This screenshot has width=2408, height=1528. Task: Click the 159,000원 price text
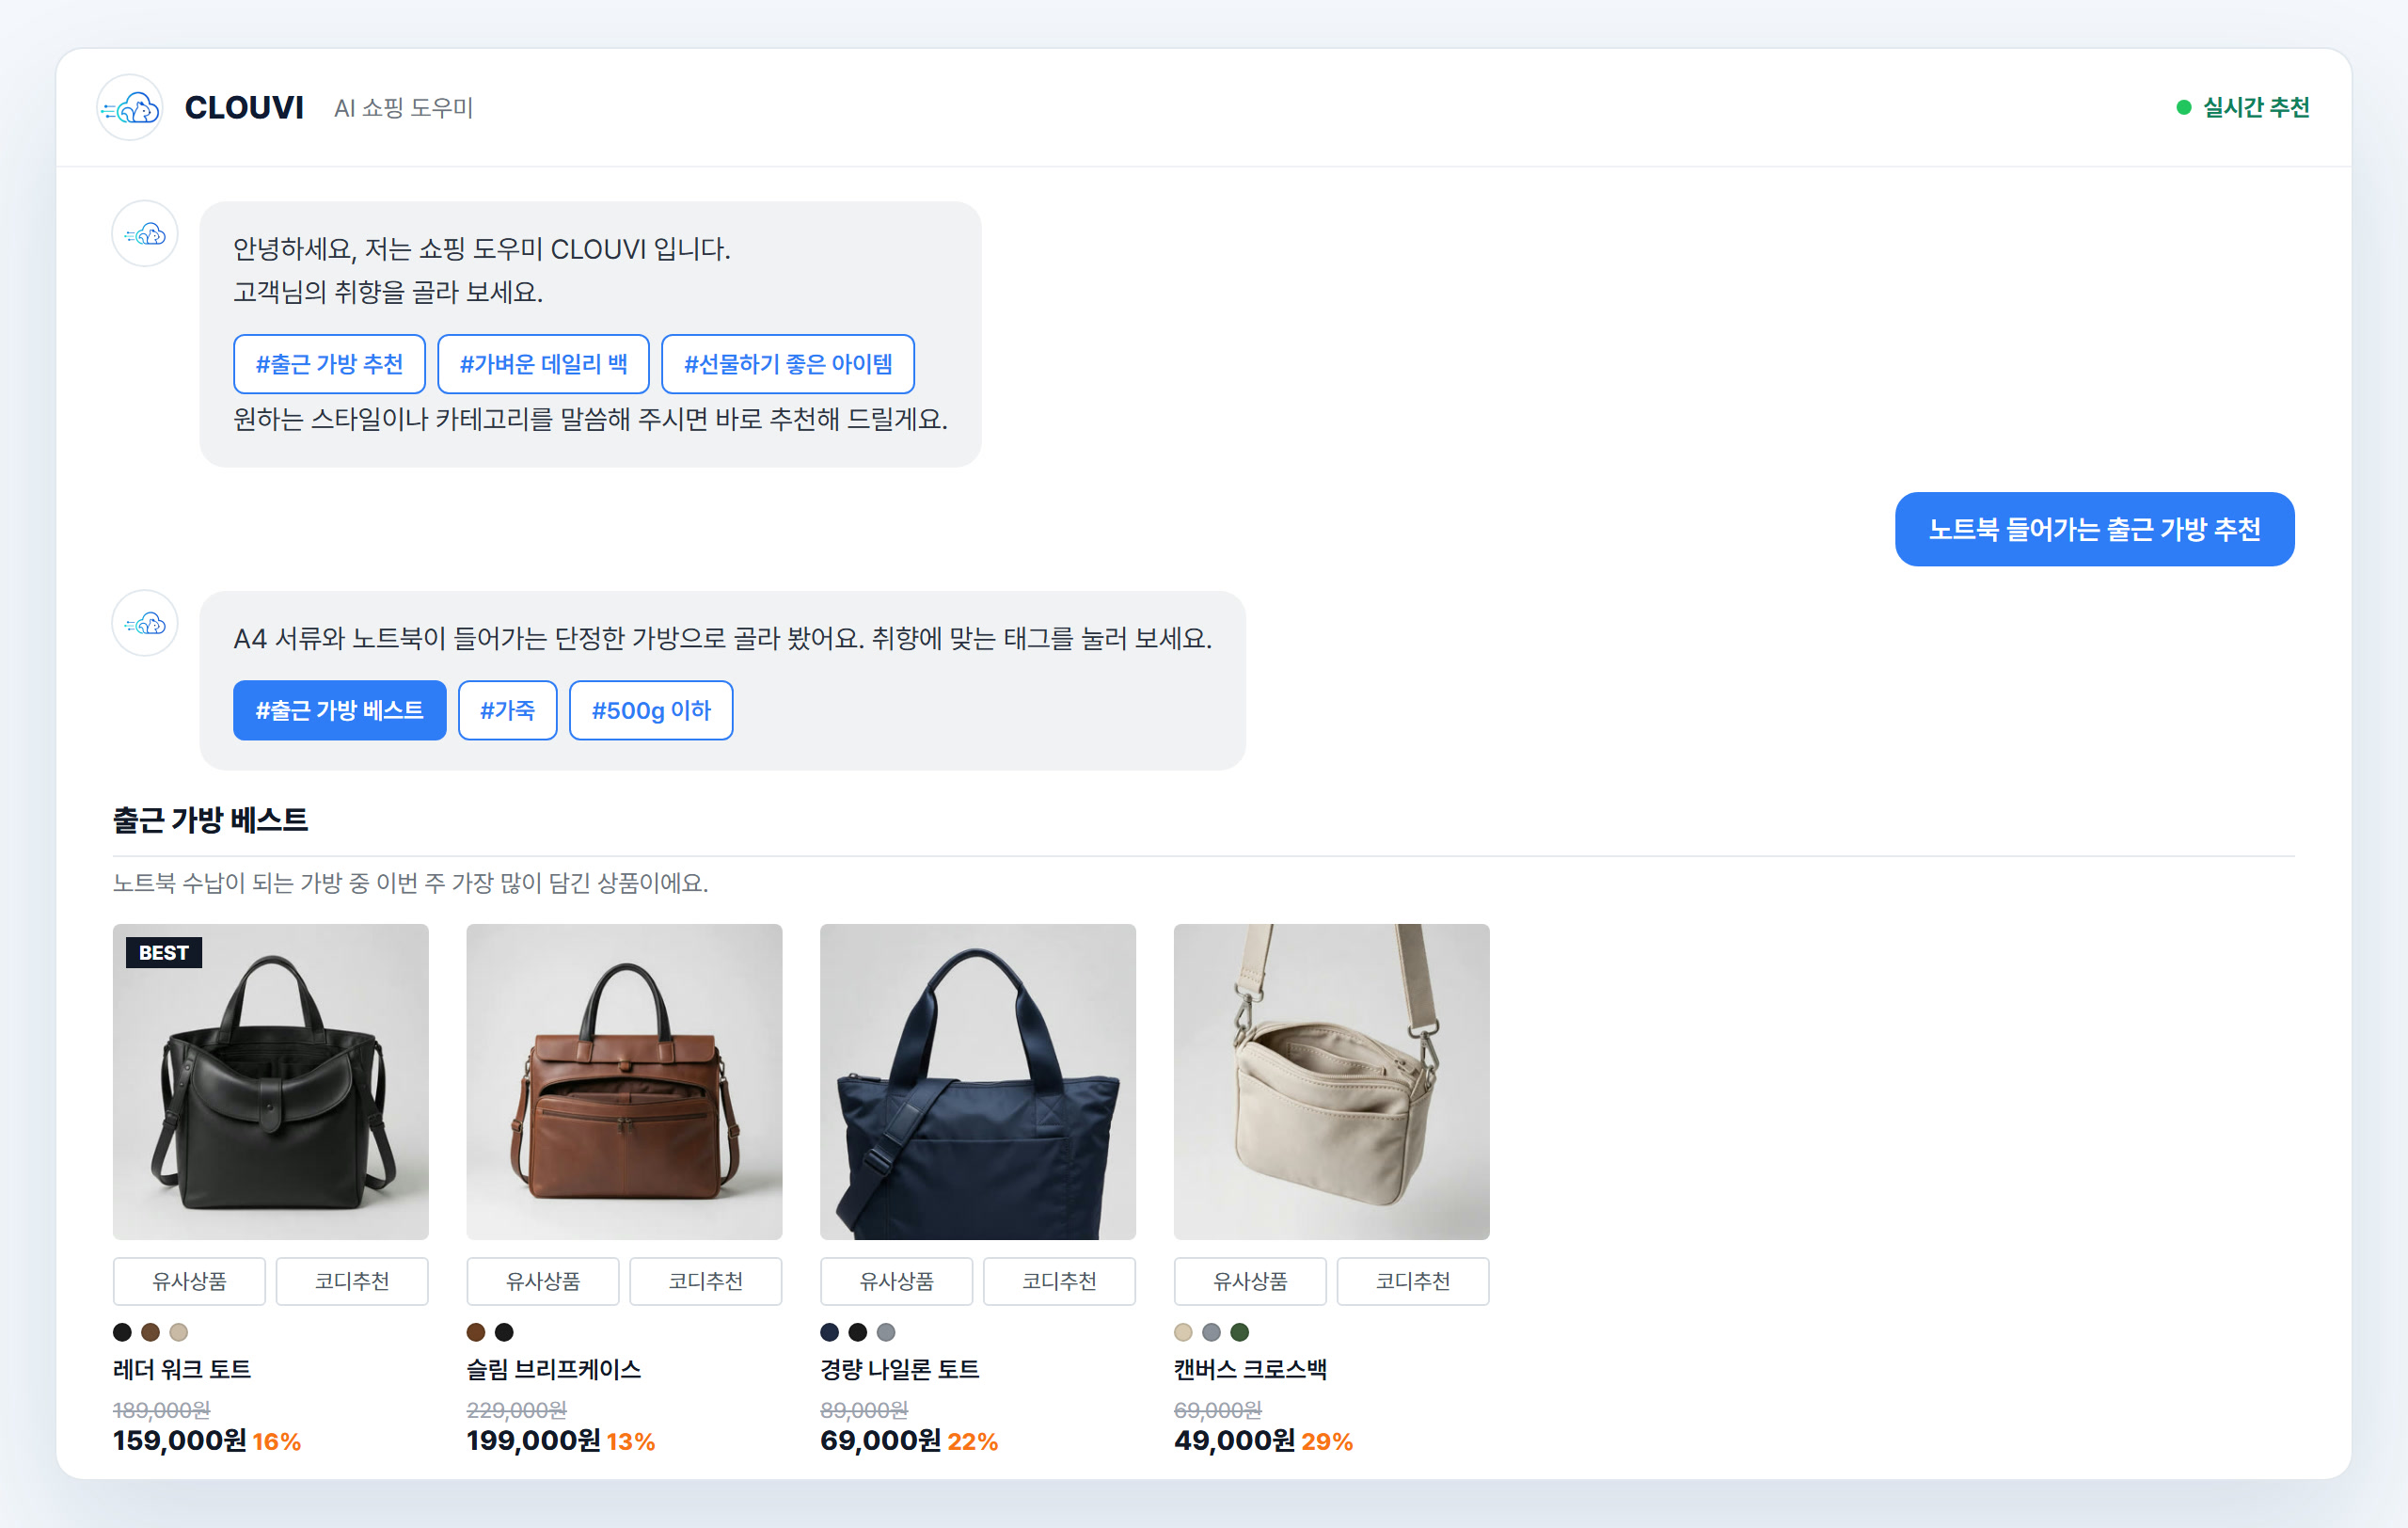point(179,1440)
